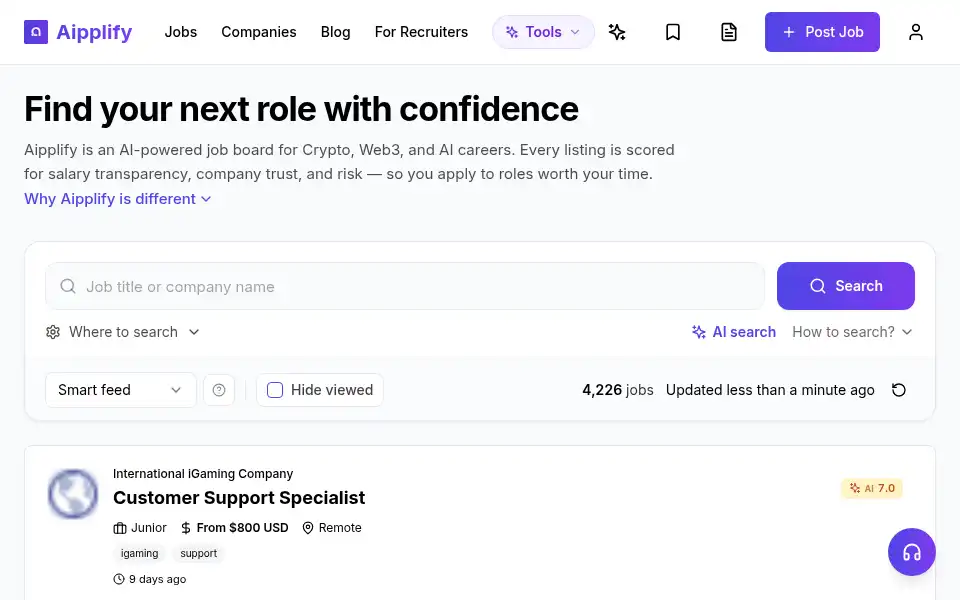This screenshot has height=600, width=960.
Task: Open the headset support chat button
Action: click(912, 552)
